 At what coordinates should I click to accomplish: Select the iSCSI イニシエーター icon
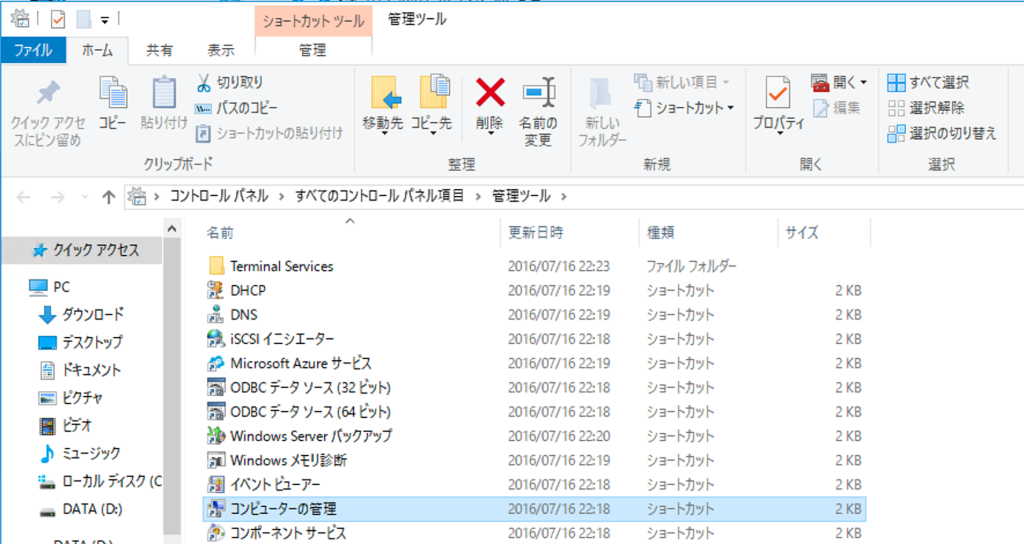coord(216,338)
